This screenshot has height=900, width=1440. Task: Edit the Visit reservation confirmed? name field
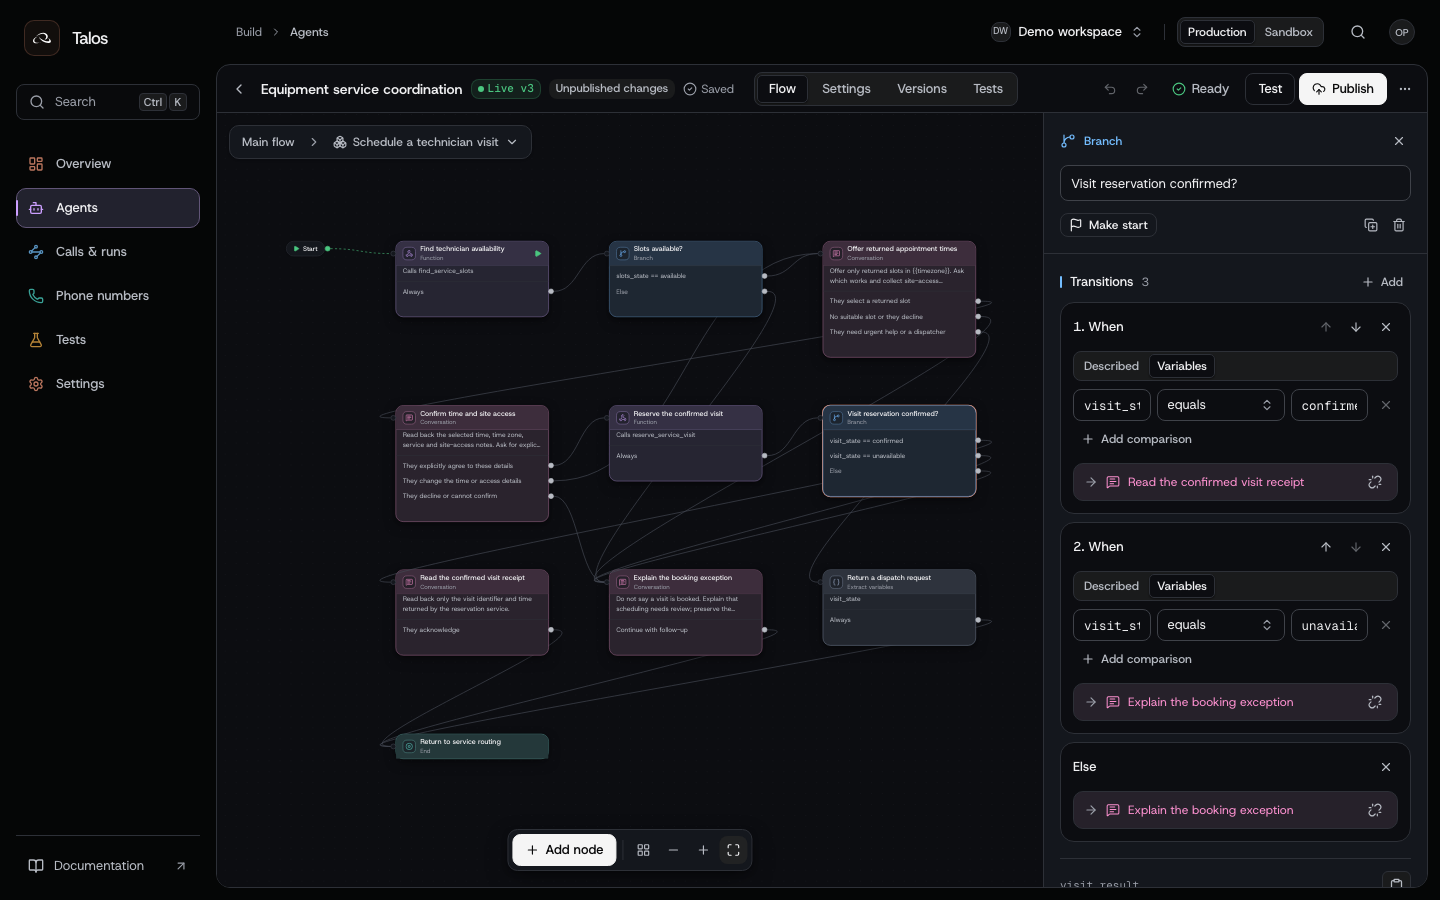click(x=1235, y=183)
